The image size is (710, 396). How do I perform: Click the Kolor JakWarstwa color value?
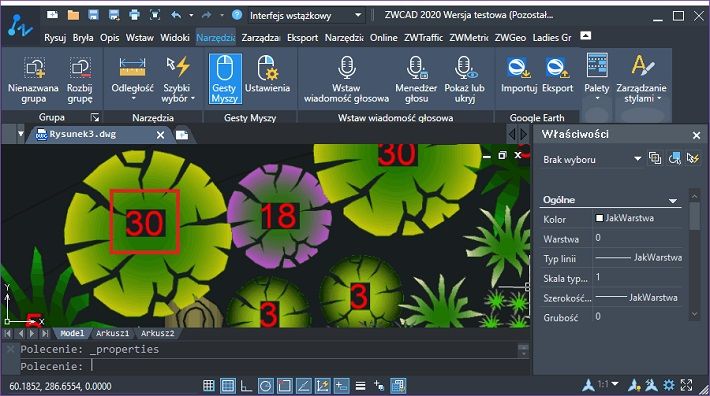click(x=638, y=218)
